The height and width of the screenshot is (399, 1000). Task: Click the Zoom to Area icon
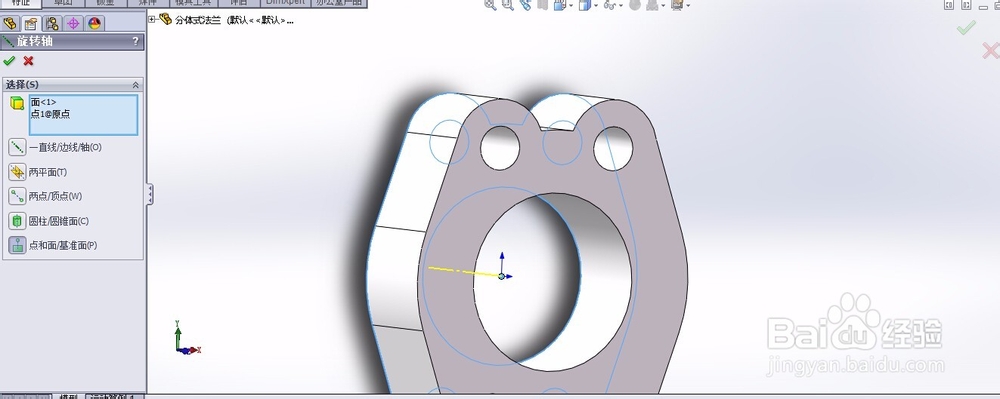[x=508, y=4]
